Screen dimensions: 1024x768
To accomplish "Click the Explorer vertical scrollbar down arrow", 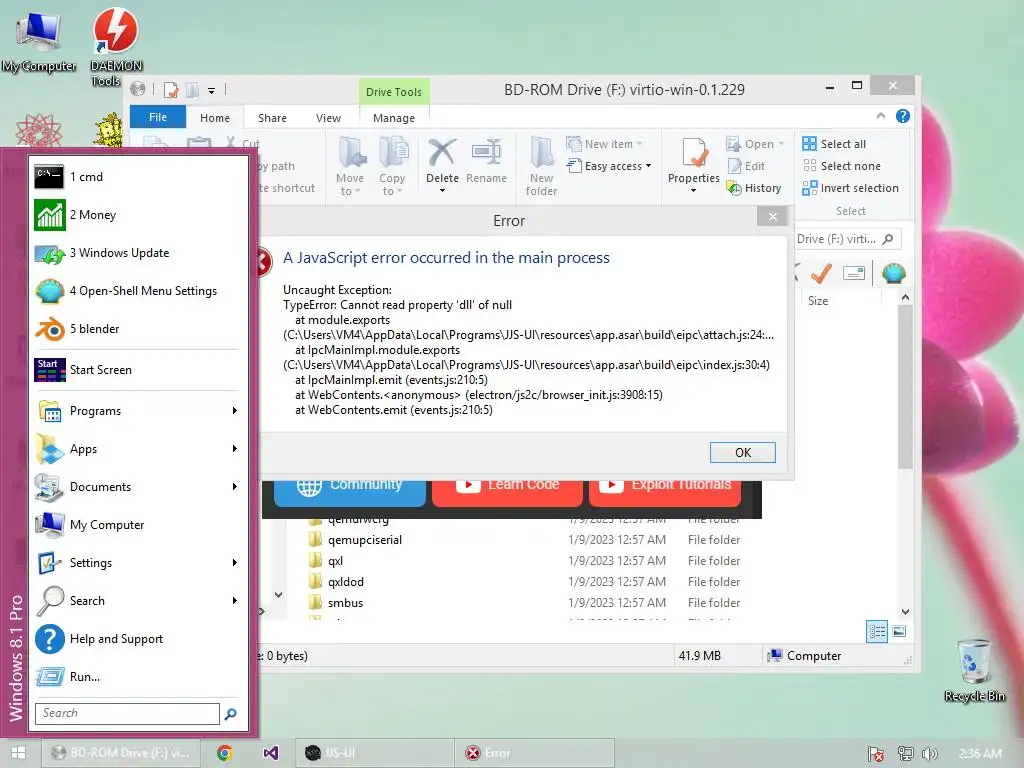I will click(905, 612).
